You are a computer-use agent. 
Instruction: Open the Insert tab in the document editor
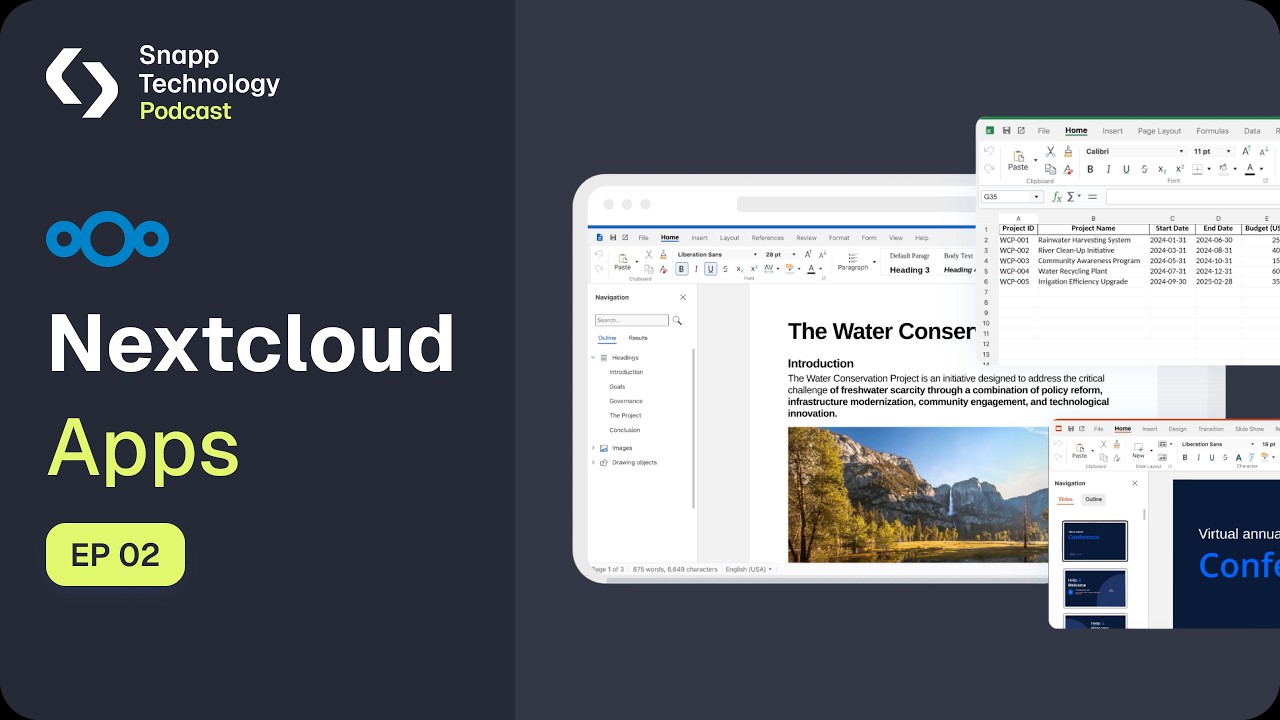pyautogui.click(x=699, y=238)
